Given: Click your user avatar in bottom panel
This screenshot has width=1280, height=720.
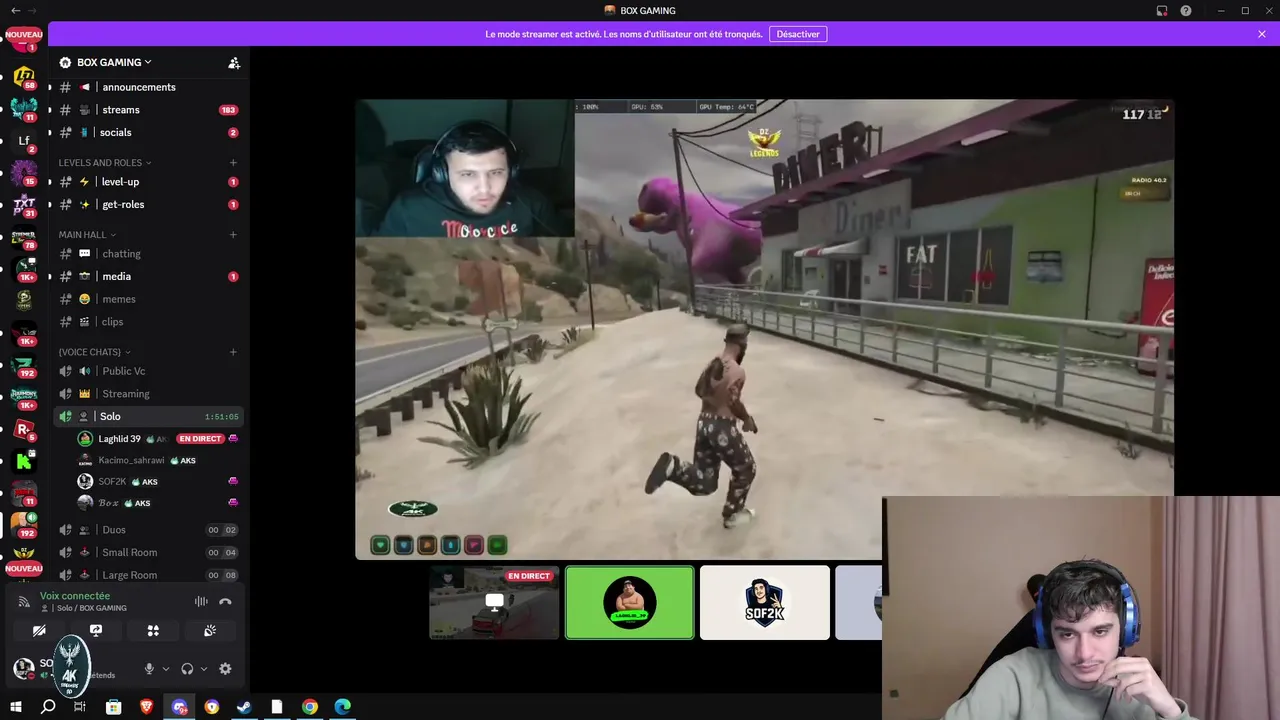Looking at the screenshot, I should [23, 668].
